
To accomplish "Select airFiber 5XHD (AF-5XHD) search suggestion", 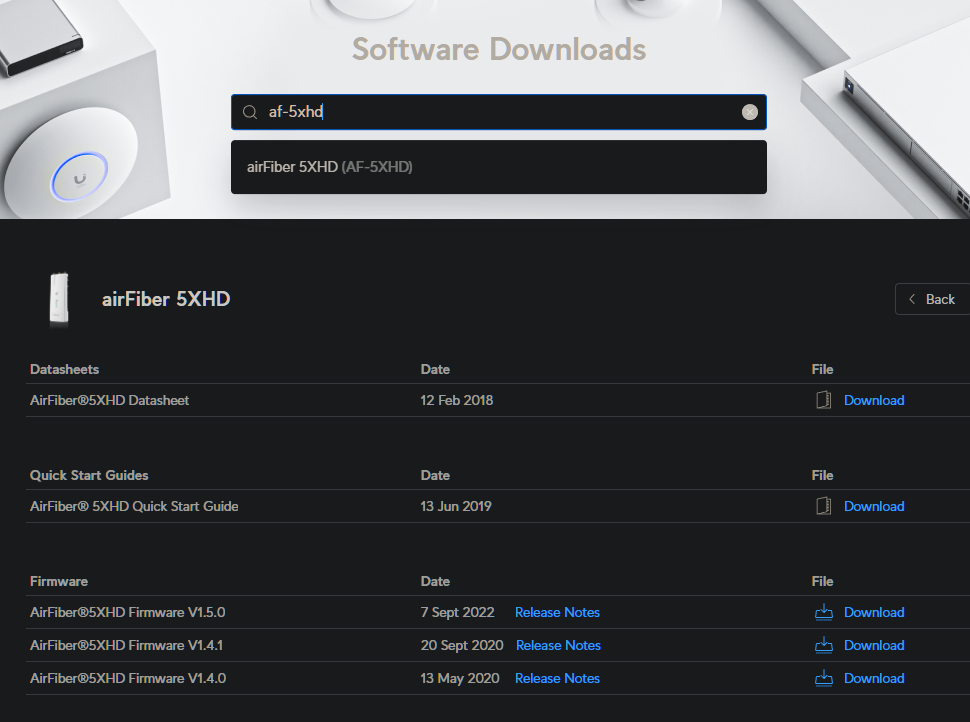I will [330, 167].
